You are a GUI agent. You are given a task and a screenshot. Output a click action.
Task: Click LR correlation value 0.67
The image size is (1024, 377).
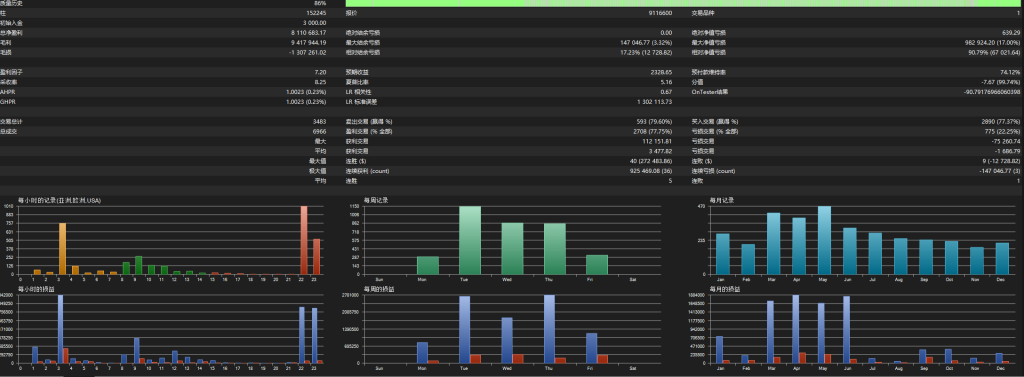[666, 91]
